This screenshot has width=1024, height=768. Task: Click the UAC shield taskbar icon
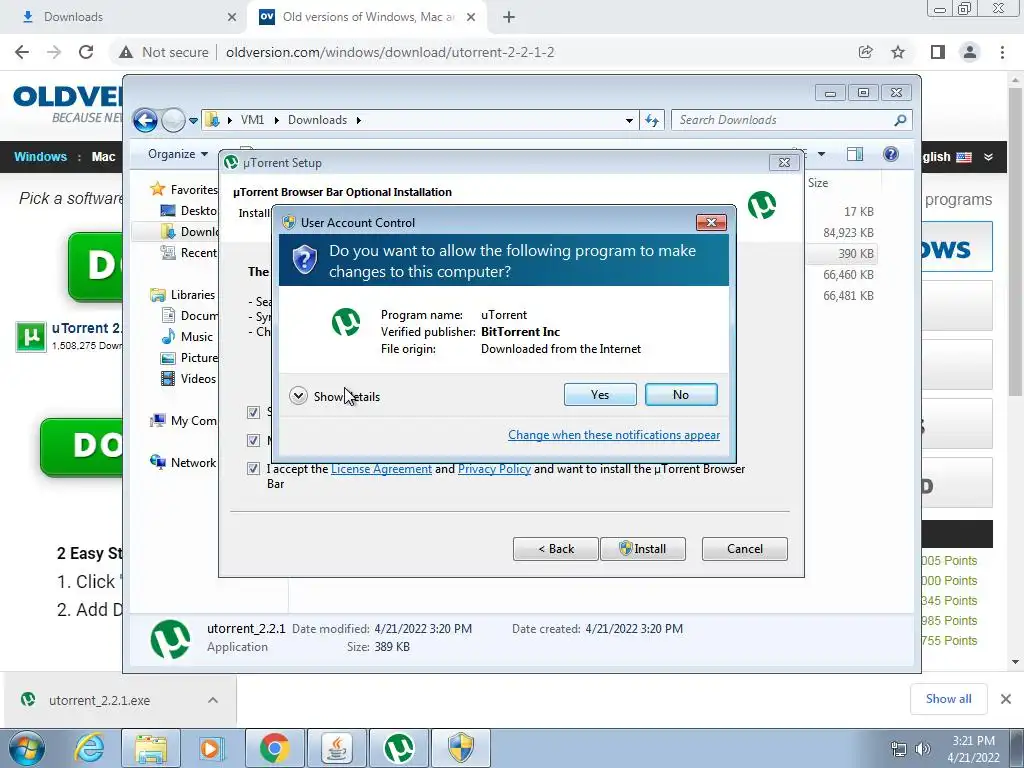[x=461, y=748]
